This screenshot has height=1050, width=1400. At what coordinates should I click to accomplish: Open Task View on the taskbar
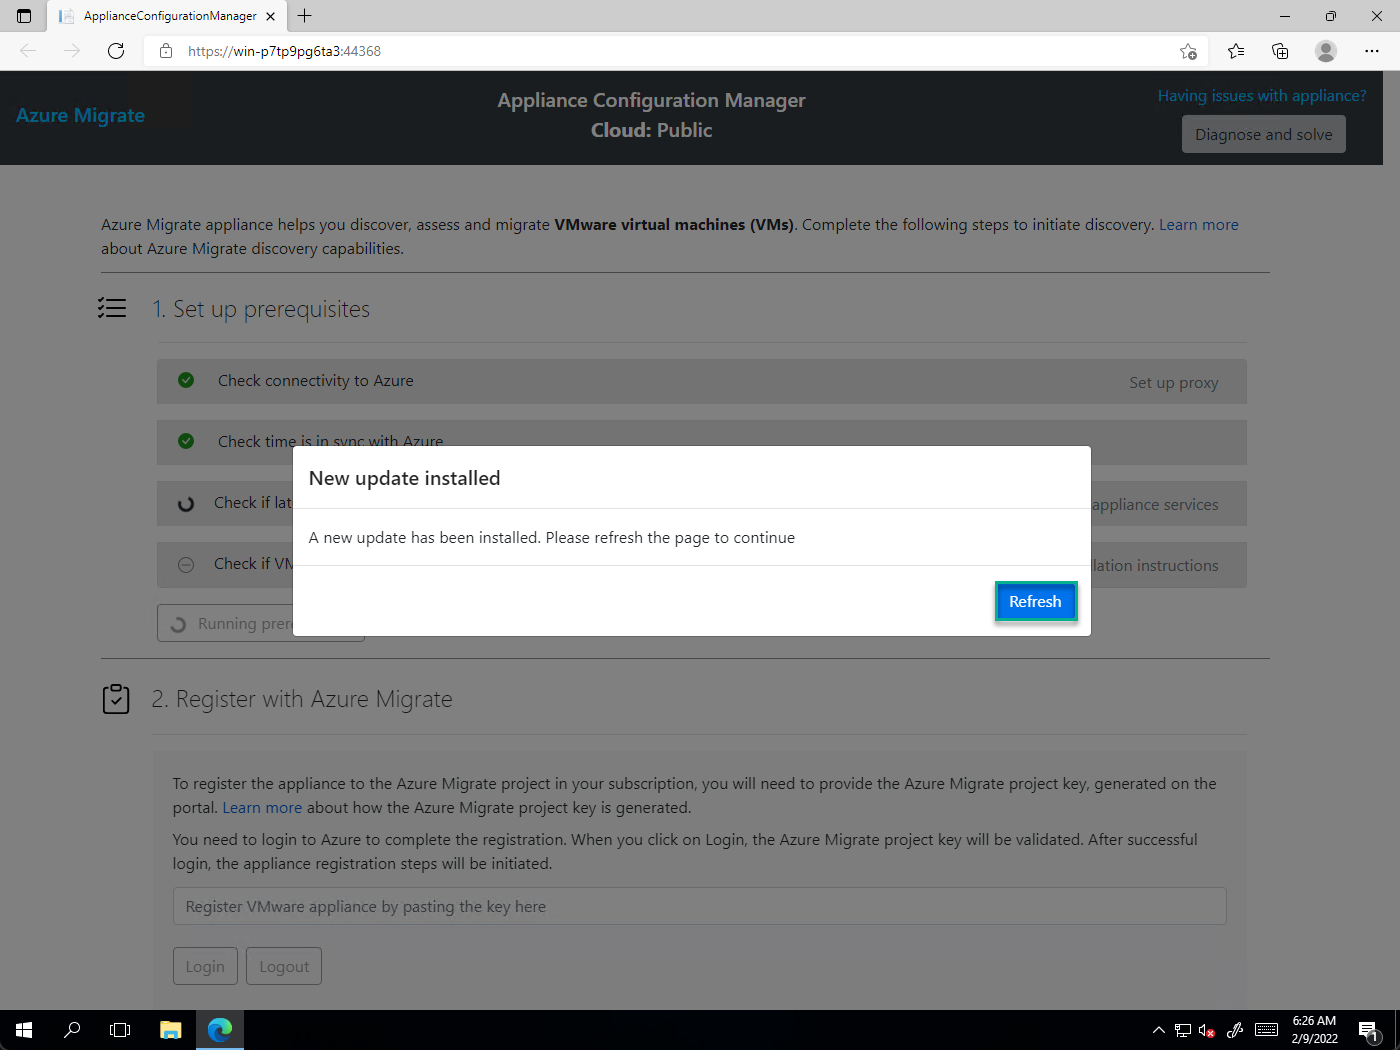[120, 1030]
